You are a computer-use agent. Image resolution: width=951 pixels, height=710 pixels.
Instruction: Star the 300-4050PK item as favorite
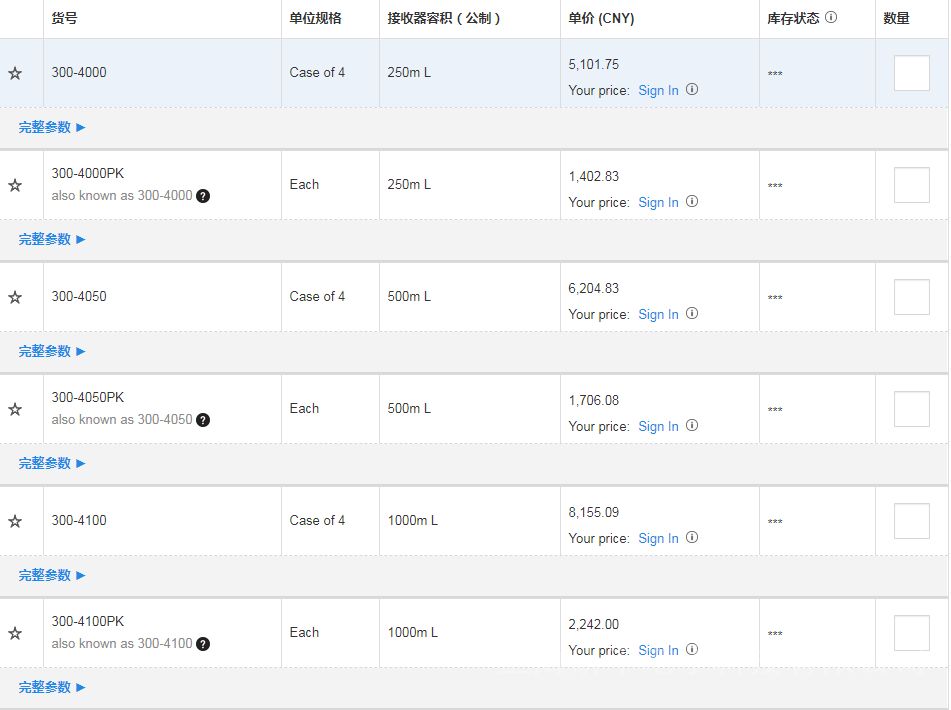(15, 409)
